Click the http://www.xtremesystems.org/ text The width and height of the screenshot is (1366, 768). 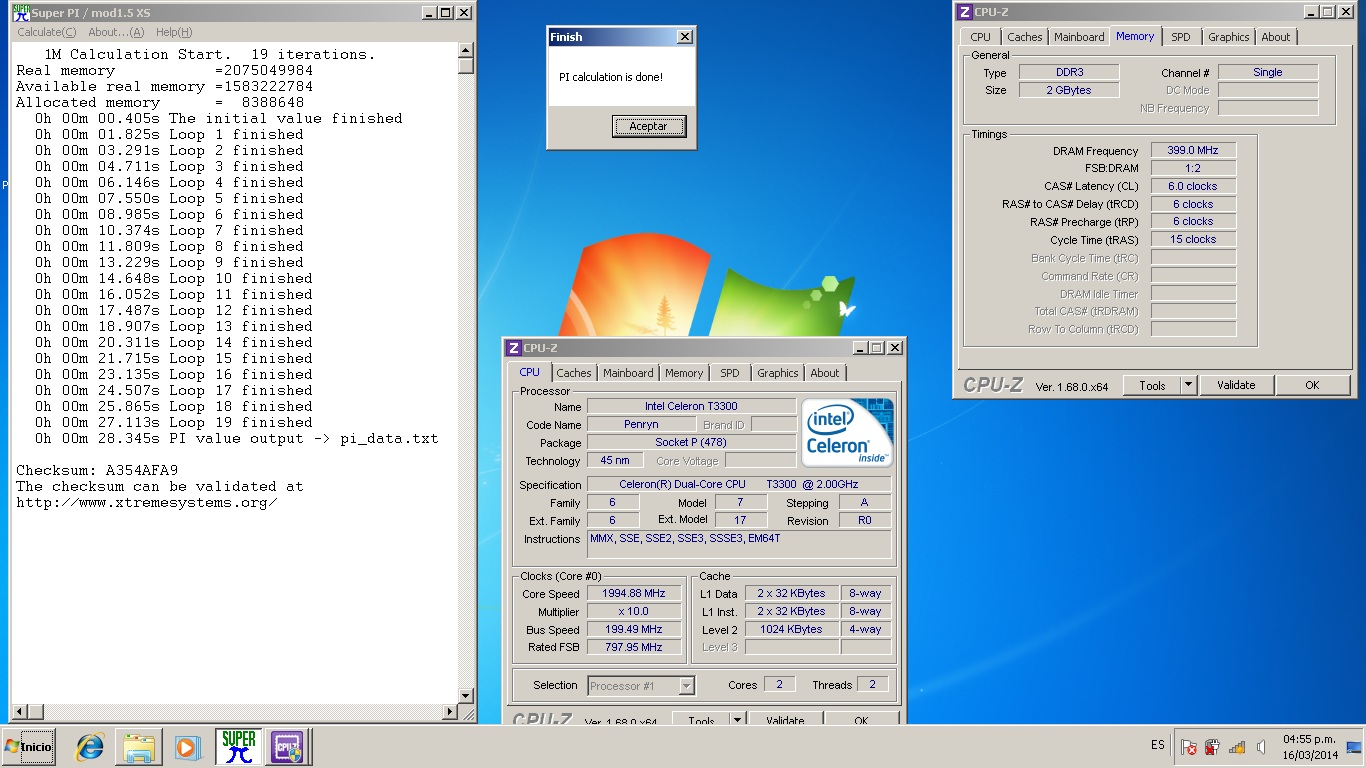click(x=147, y=502)
